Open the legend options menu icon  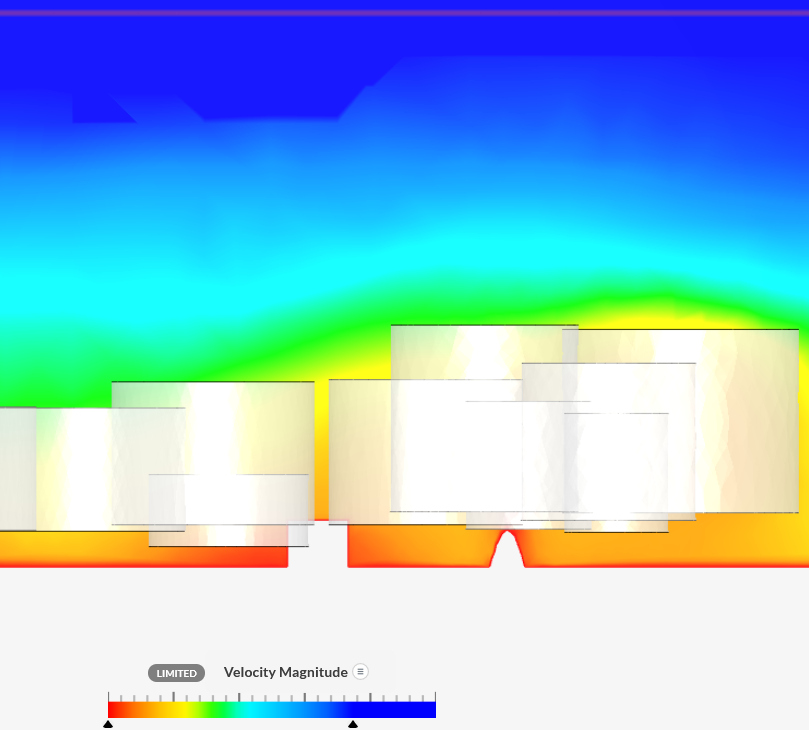pos(361,672)
